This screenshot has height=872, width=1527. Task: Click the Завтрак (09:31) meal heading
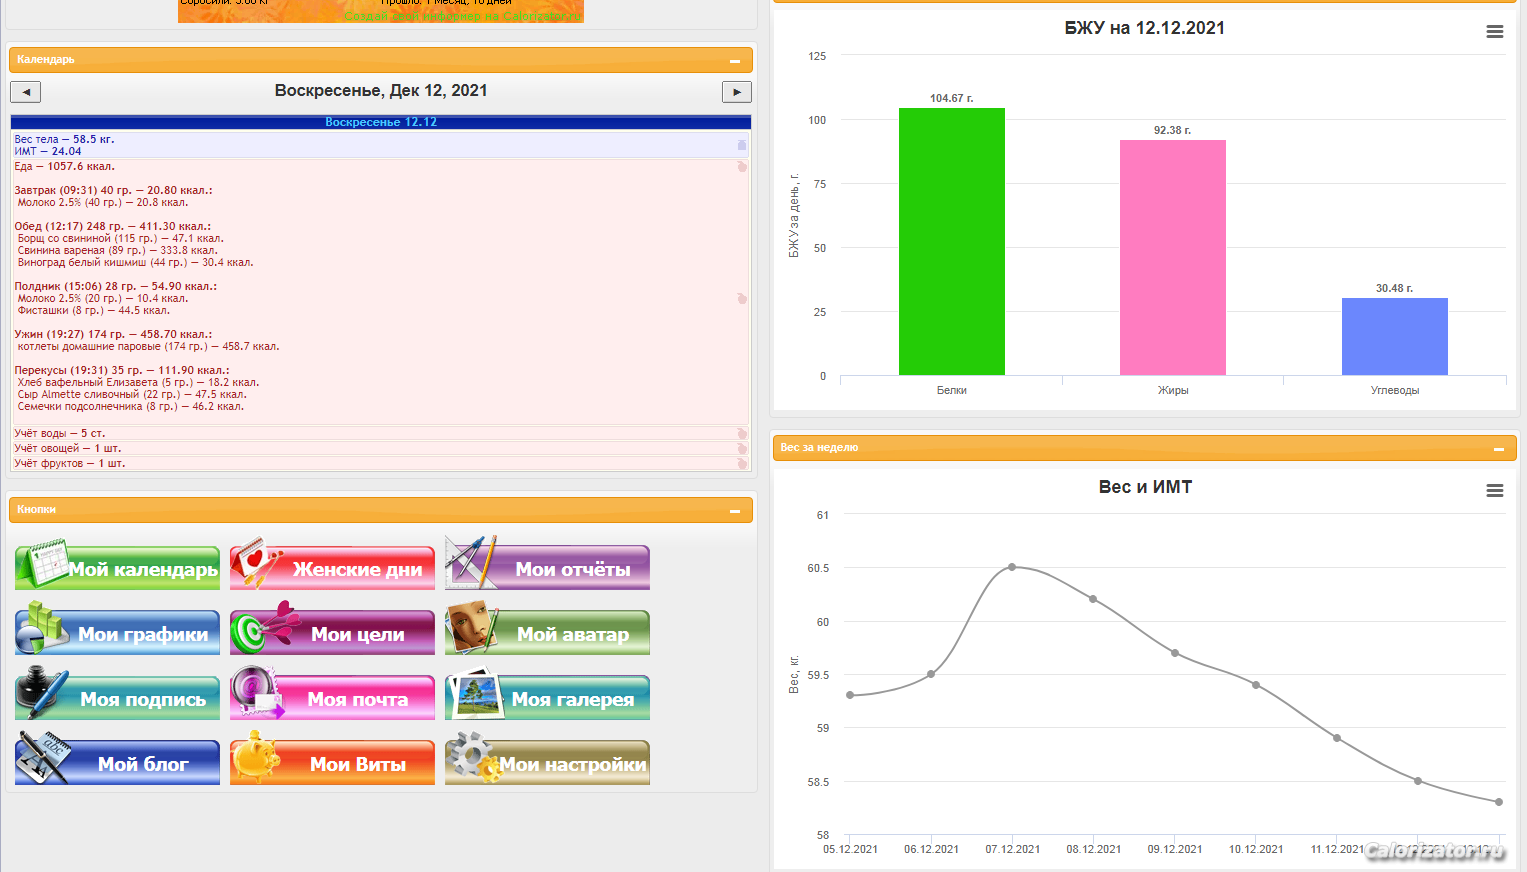(113, 190)
